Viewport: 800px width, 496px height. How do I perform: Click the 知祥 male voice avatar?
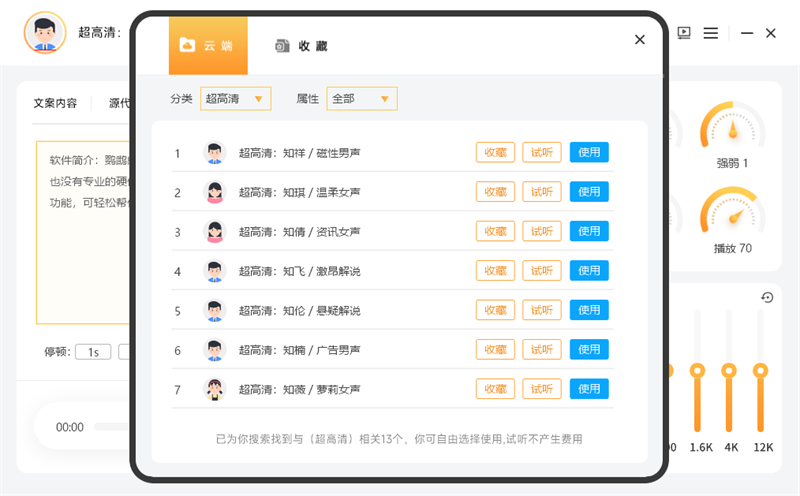(x=214, y=153)
